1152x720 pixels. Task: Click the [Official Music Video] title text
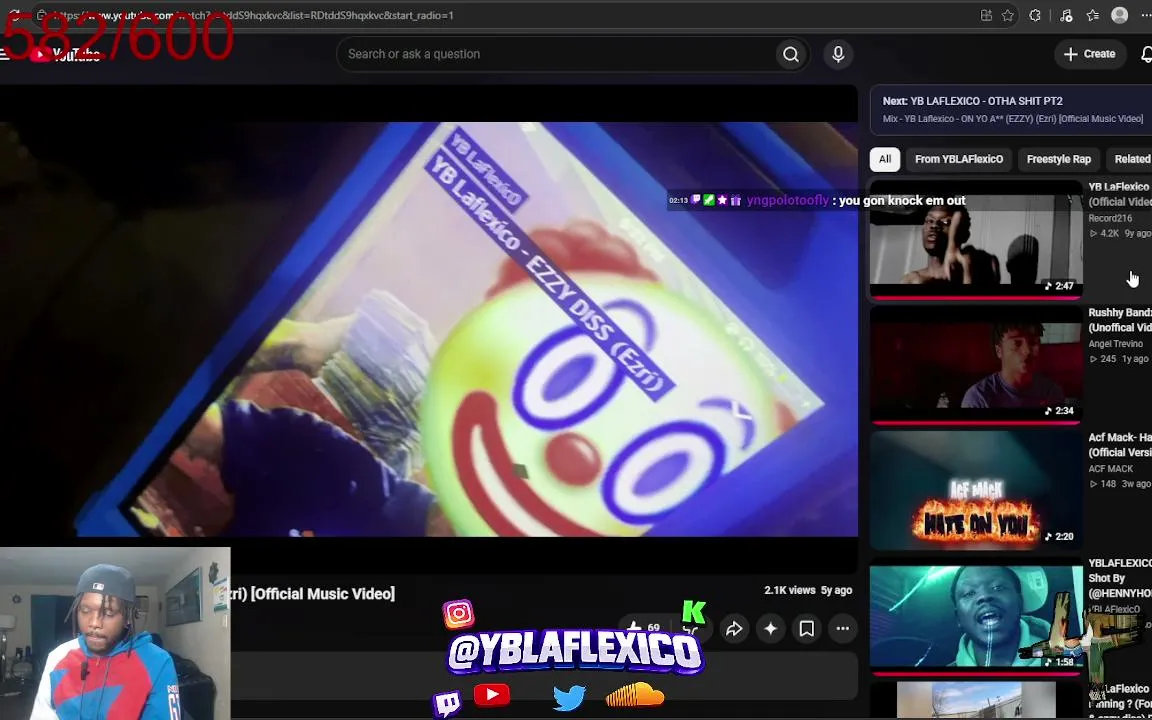point(323,594)
